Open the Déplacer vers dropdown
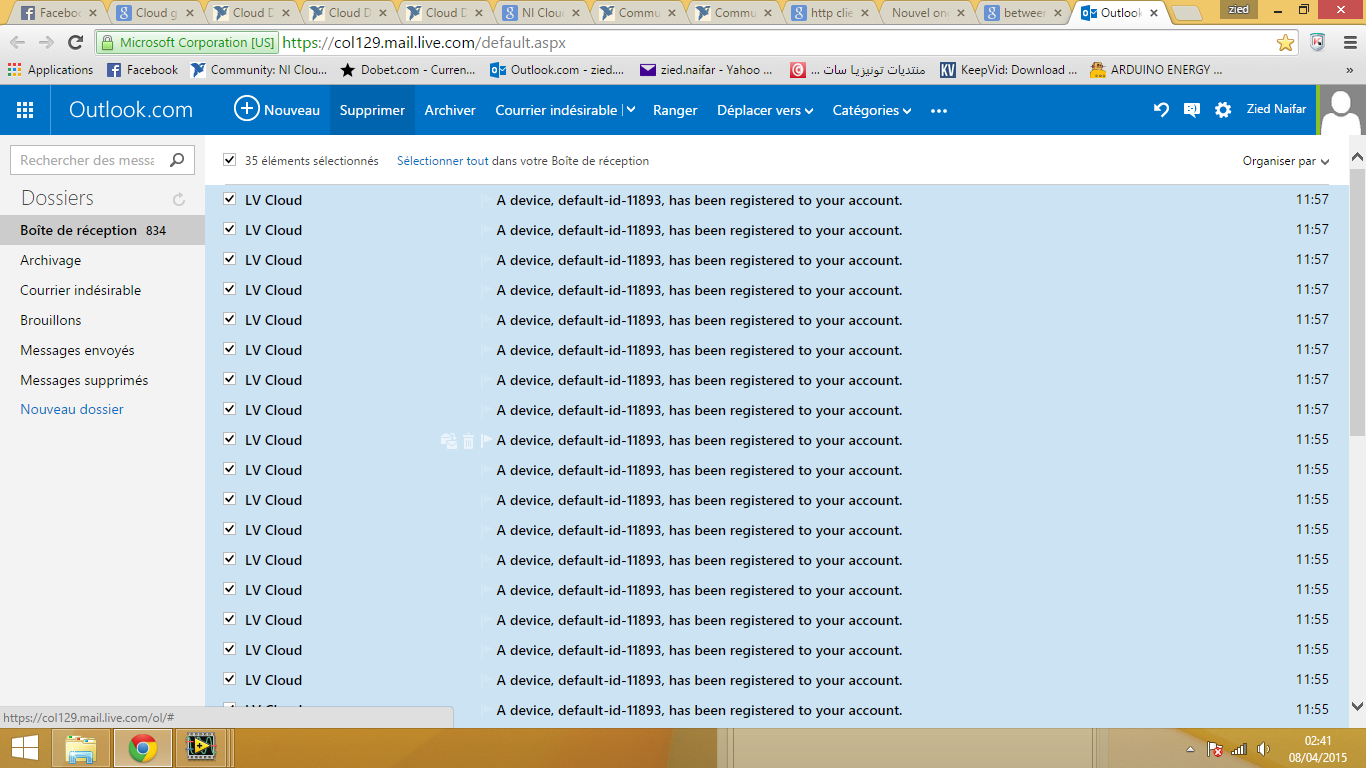Viewport: 1366px width, 768px height. click(x=765, y=111)
